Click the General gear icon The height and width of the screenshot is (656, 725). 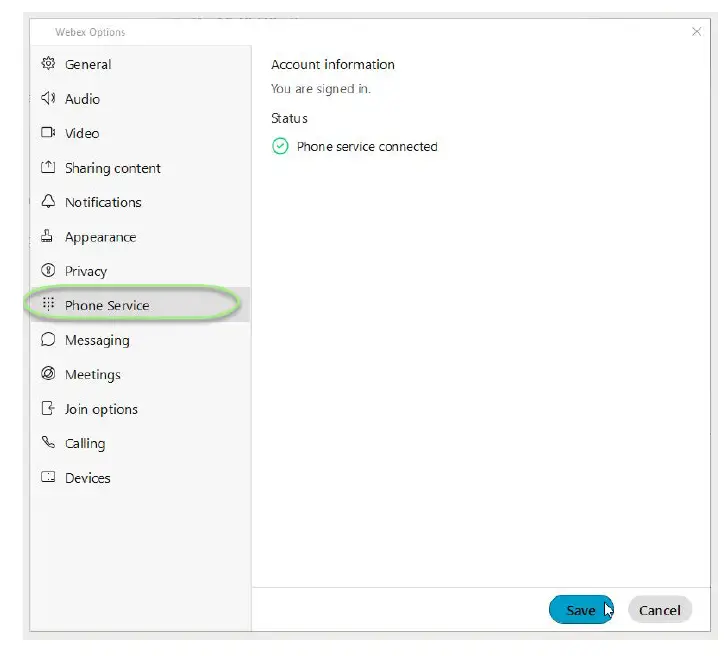tap(48, 63)
